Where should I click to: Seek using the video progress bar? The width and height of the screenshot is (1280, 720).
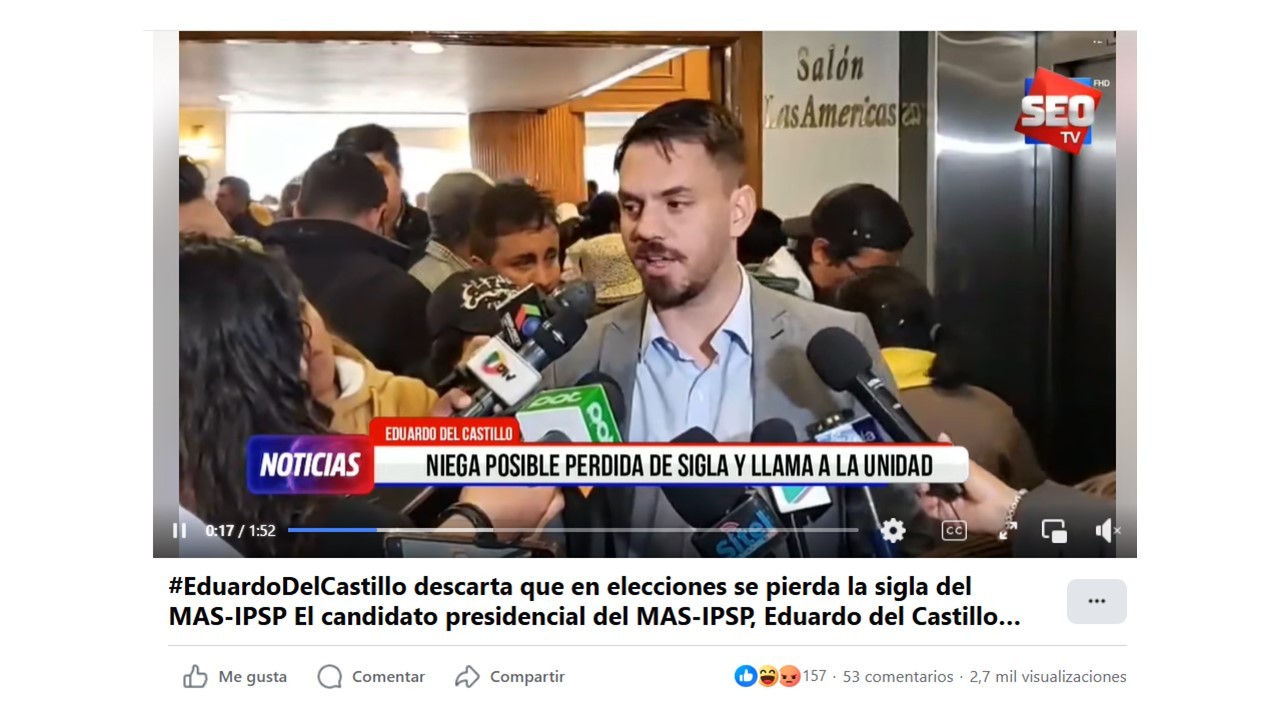click(x=572, y=530)
